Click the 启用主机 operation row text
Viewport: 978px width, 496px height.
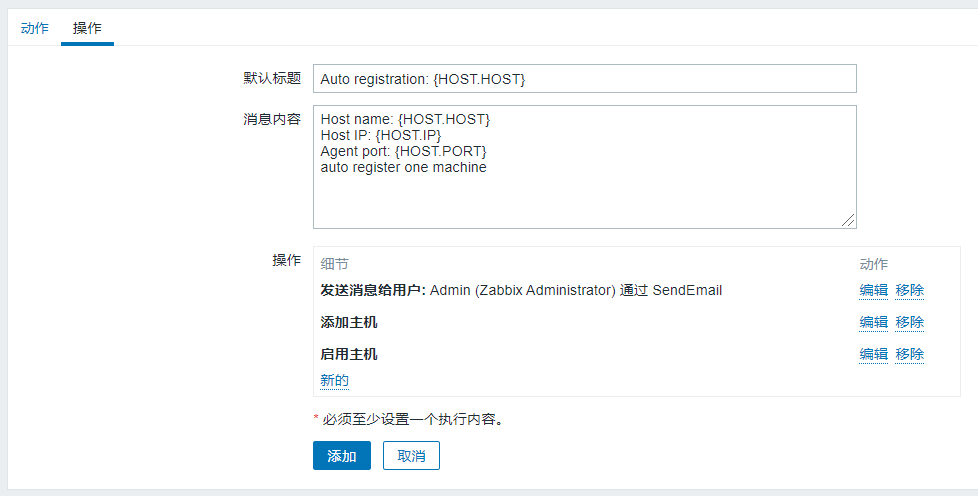click(x=349, y=354)
